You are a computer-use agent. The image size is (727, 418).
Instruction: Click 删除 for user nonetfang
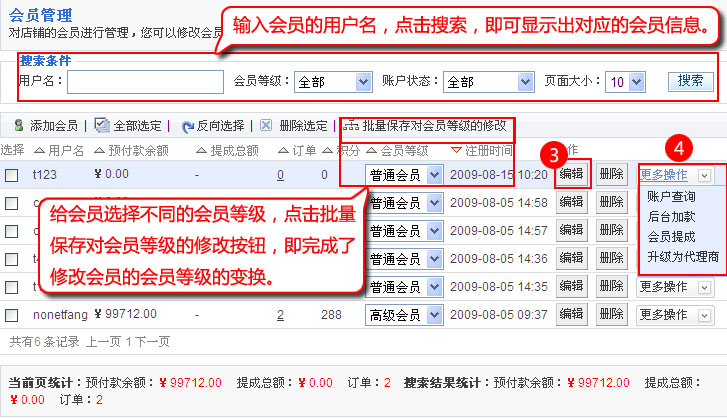612,315
